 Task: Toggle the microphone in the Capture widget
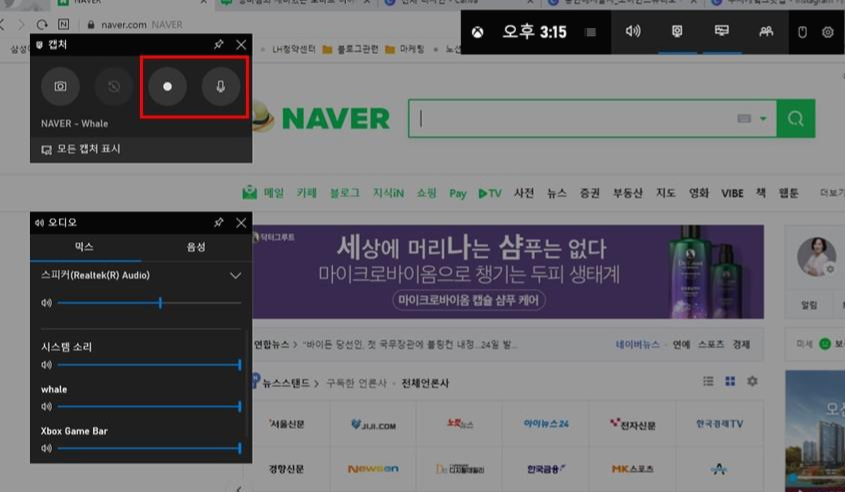click(220, 86)
